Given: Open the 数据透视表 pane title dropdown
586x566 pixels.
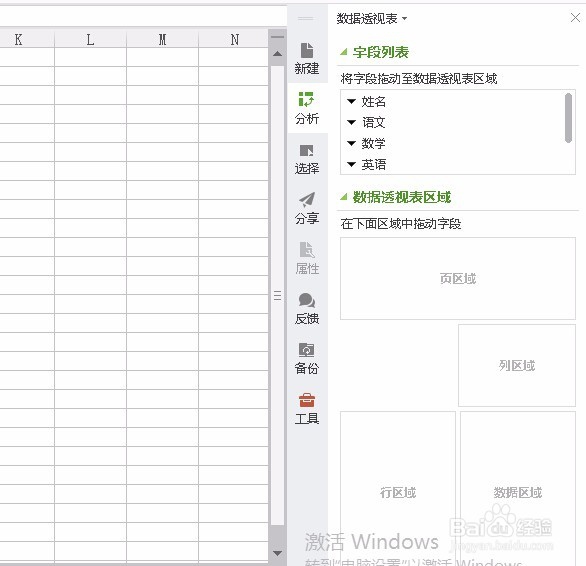Looking at the screenshot, I should pyautogui.click(x=404, y=18).
